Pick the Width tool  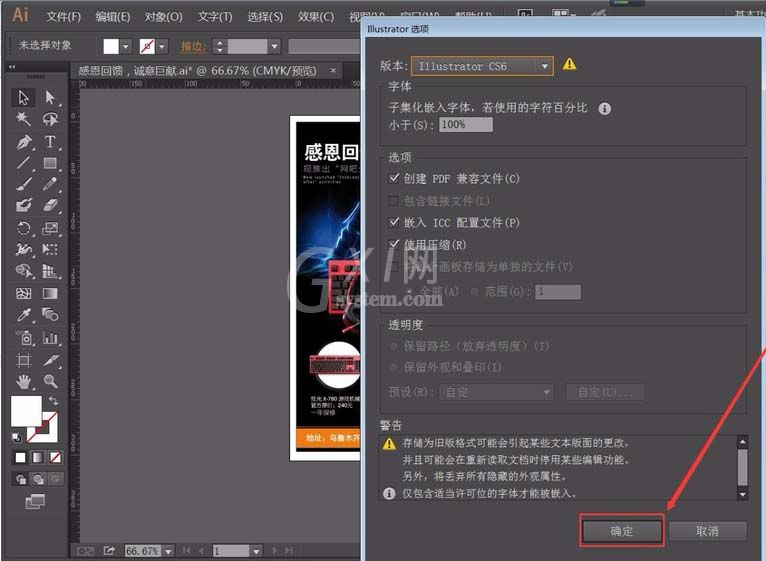pyautogui.click(x=23, y=249)
